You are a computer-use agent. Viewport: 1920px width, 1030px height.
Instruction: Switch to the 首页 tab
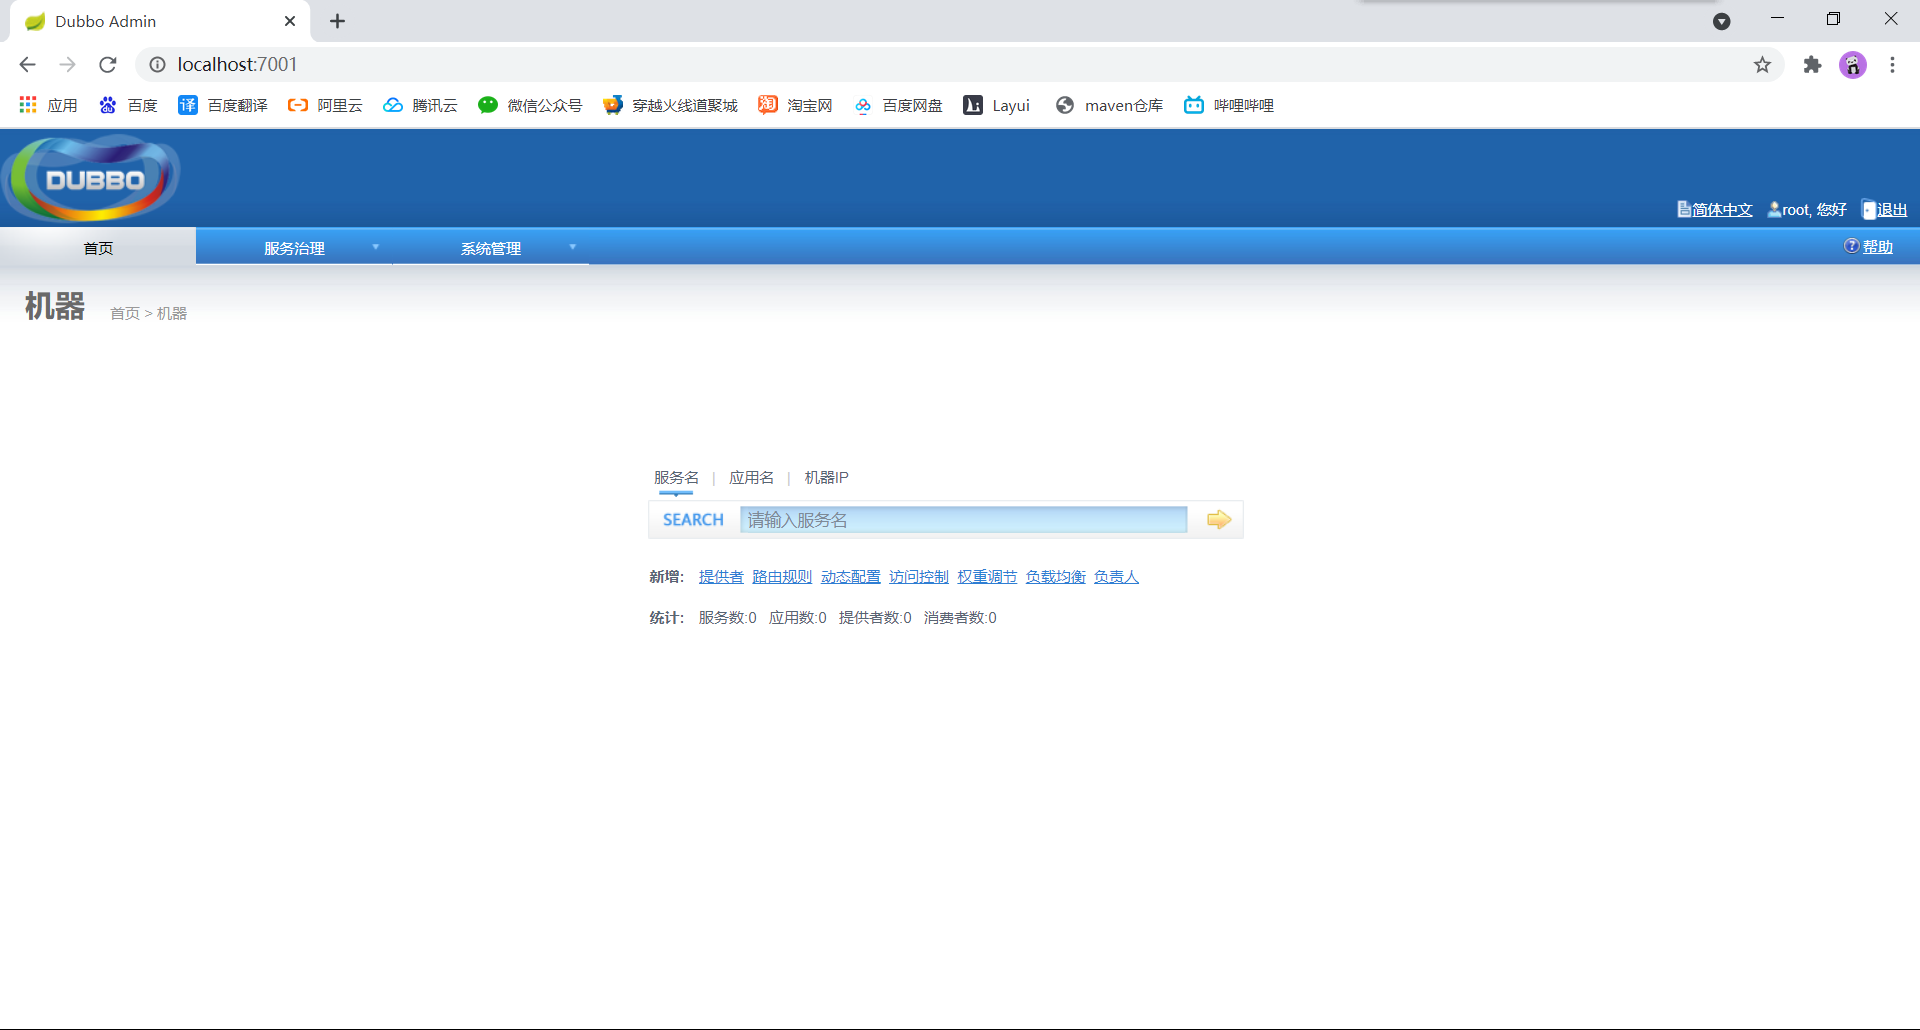pos(98,248)
